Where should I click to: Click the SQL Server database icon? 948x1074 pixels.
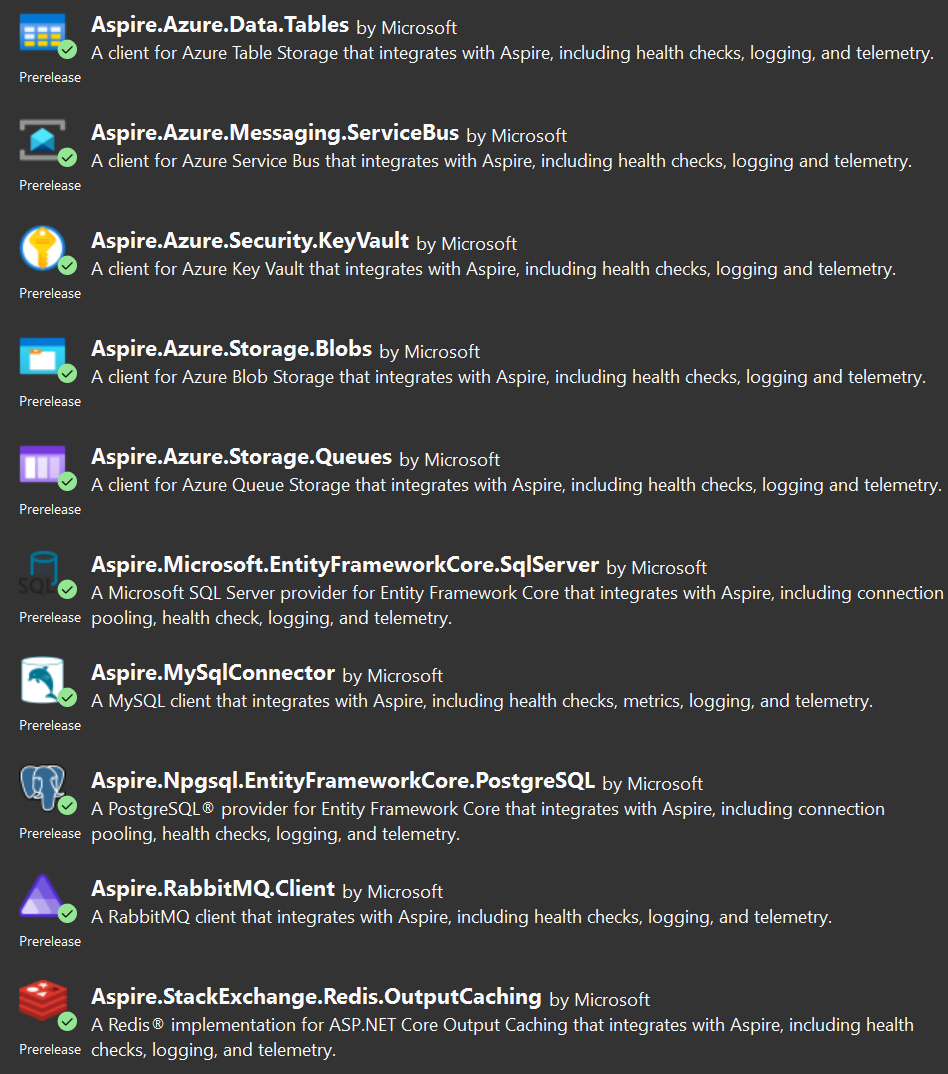pos(42,573)
